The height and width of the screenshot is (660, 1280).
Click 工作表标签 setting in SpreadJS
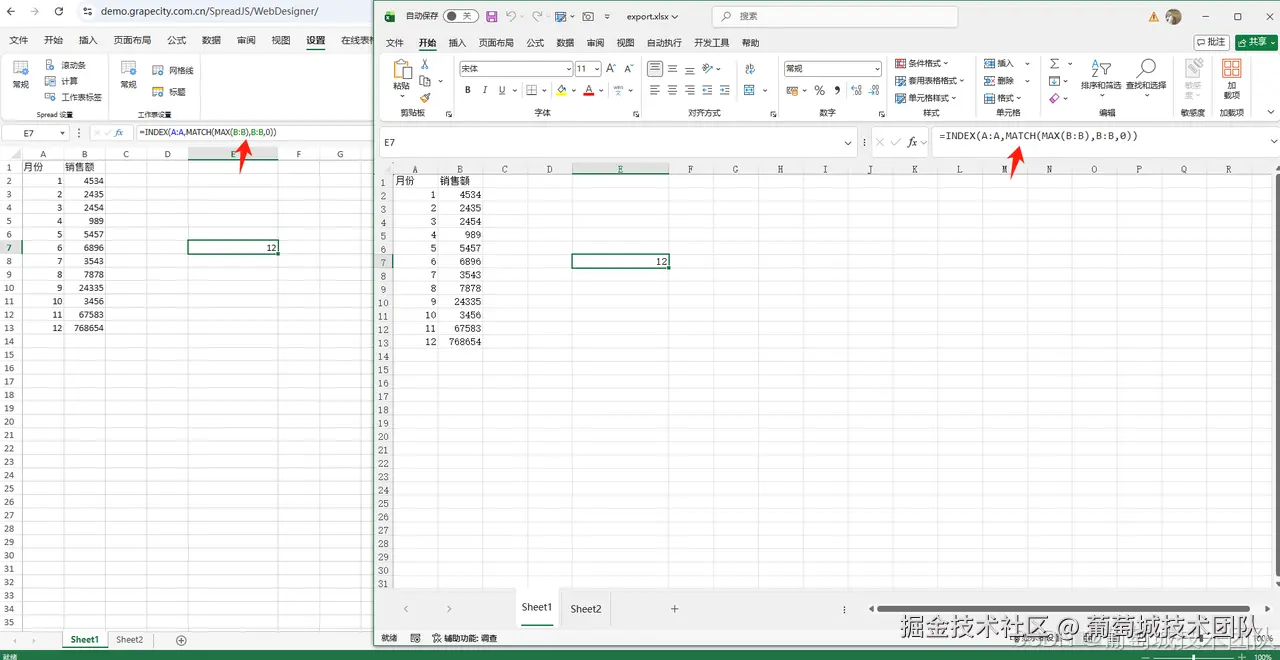(73, 97)
